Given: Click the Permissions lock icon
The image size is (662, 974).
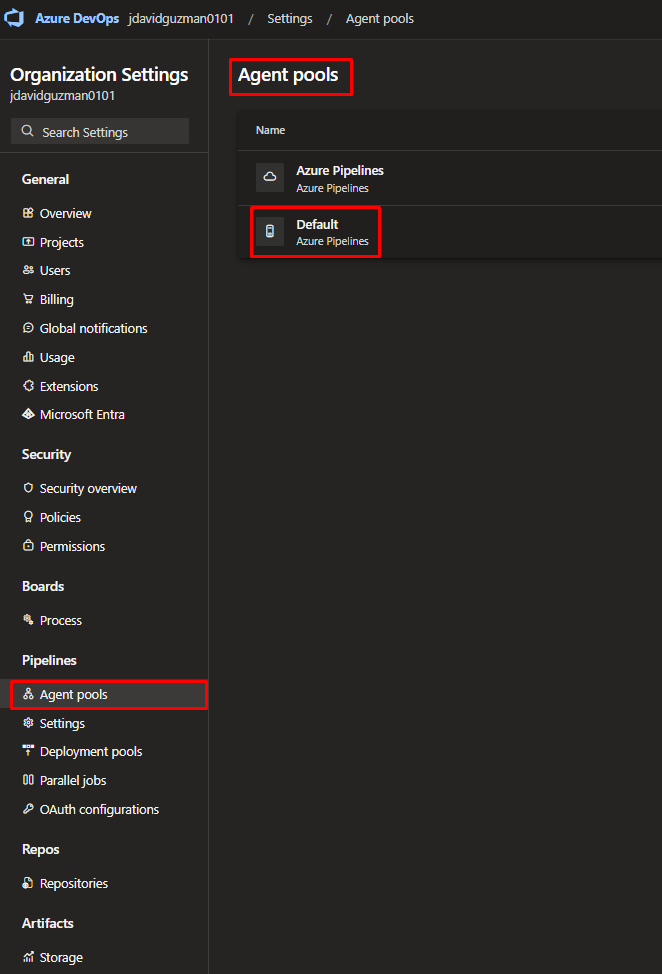Looking at the screenshot, I should coord(28,546).
